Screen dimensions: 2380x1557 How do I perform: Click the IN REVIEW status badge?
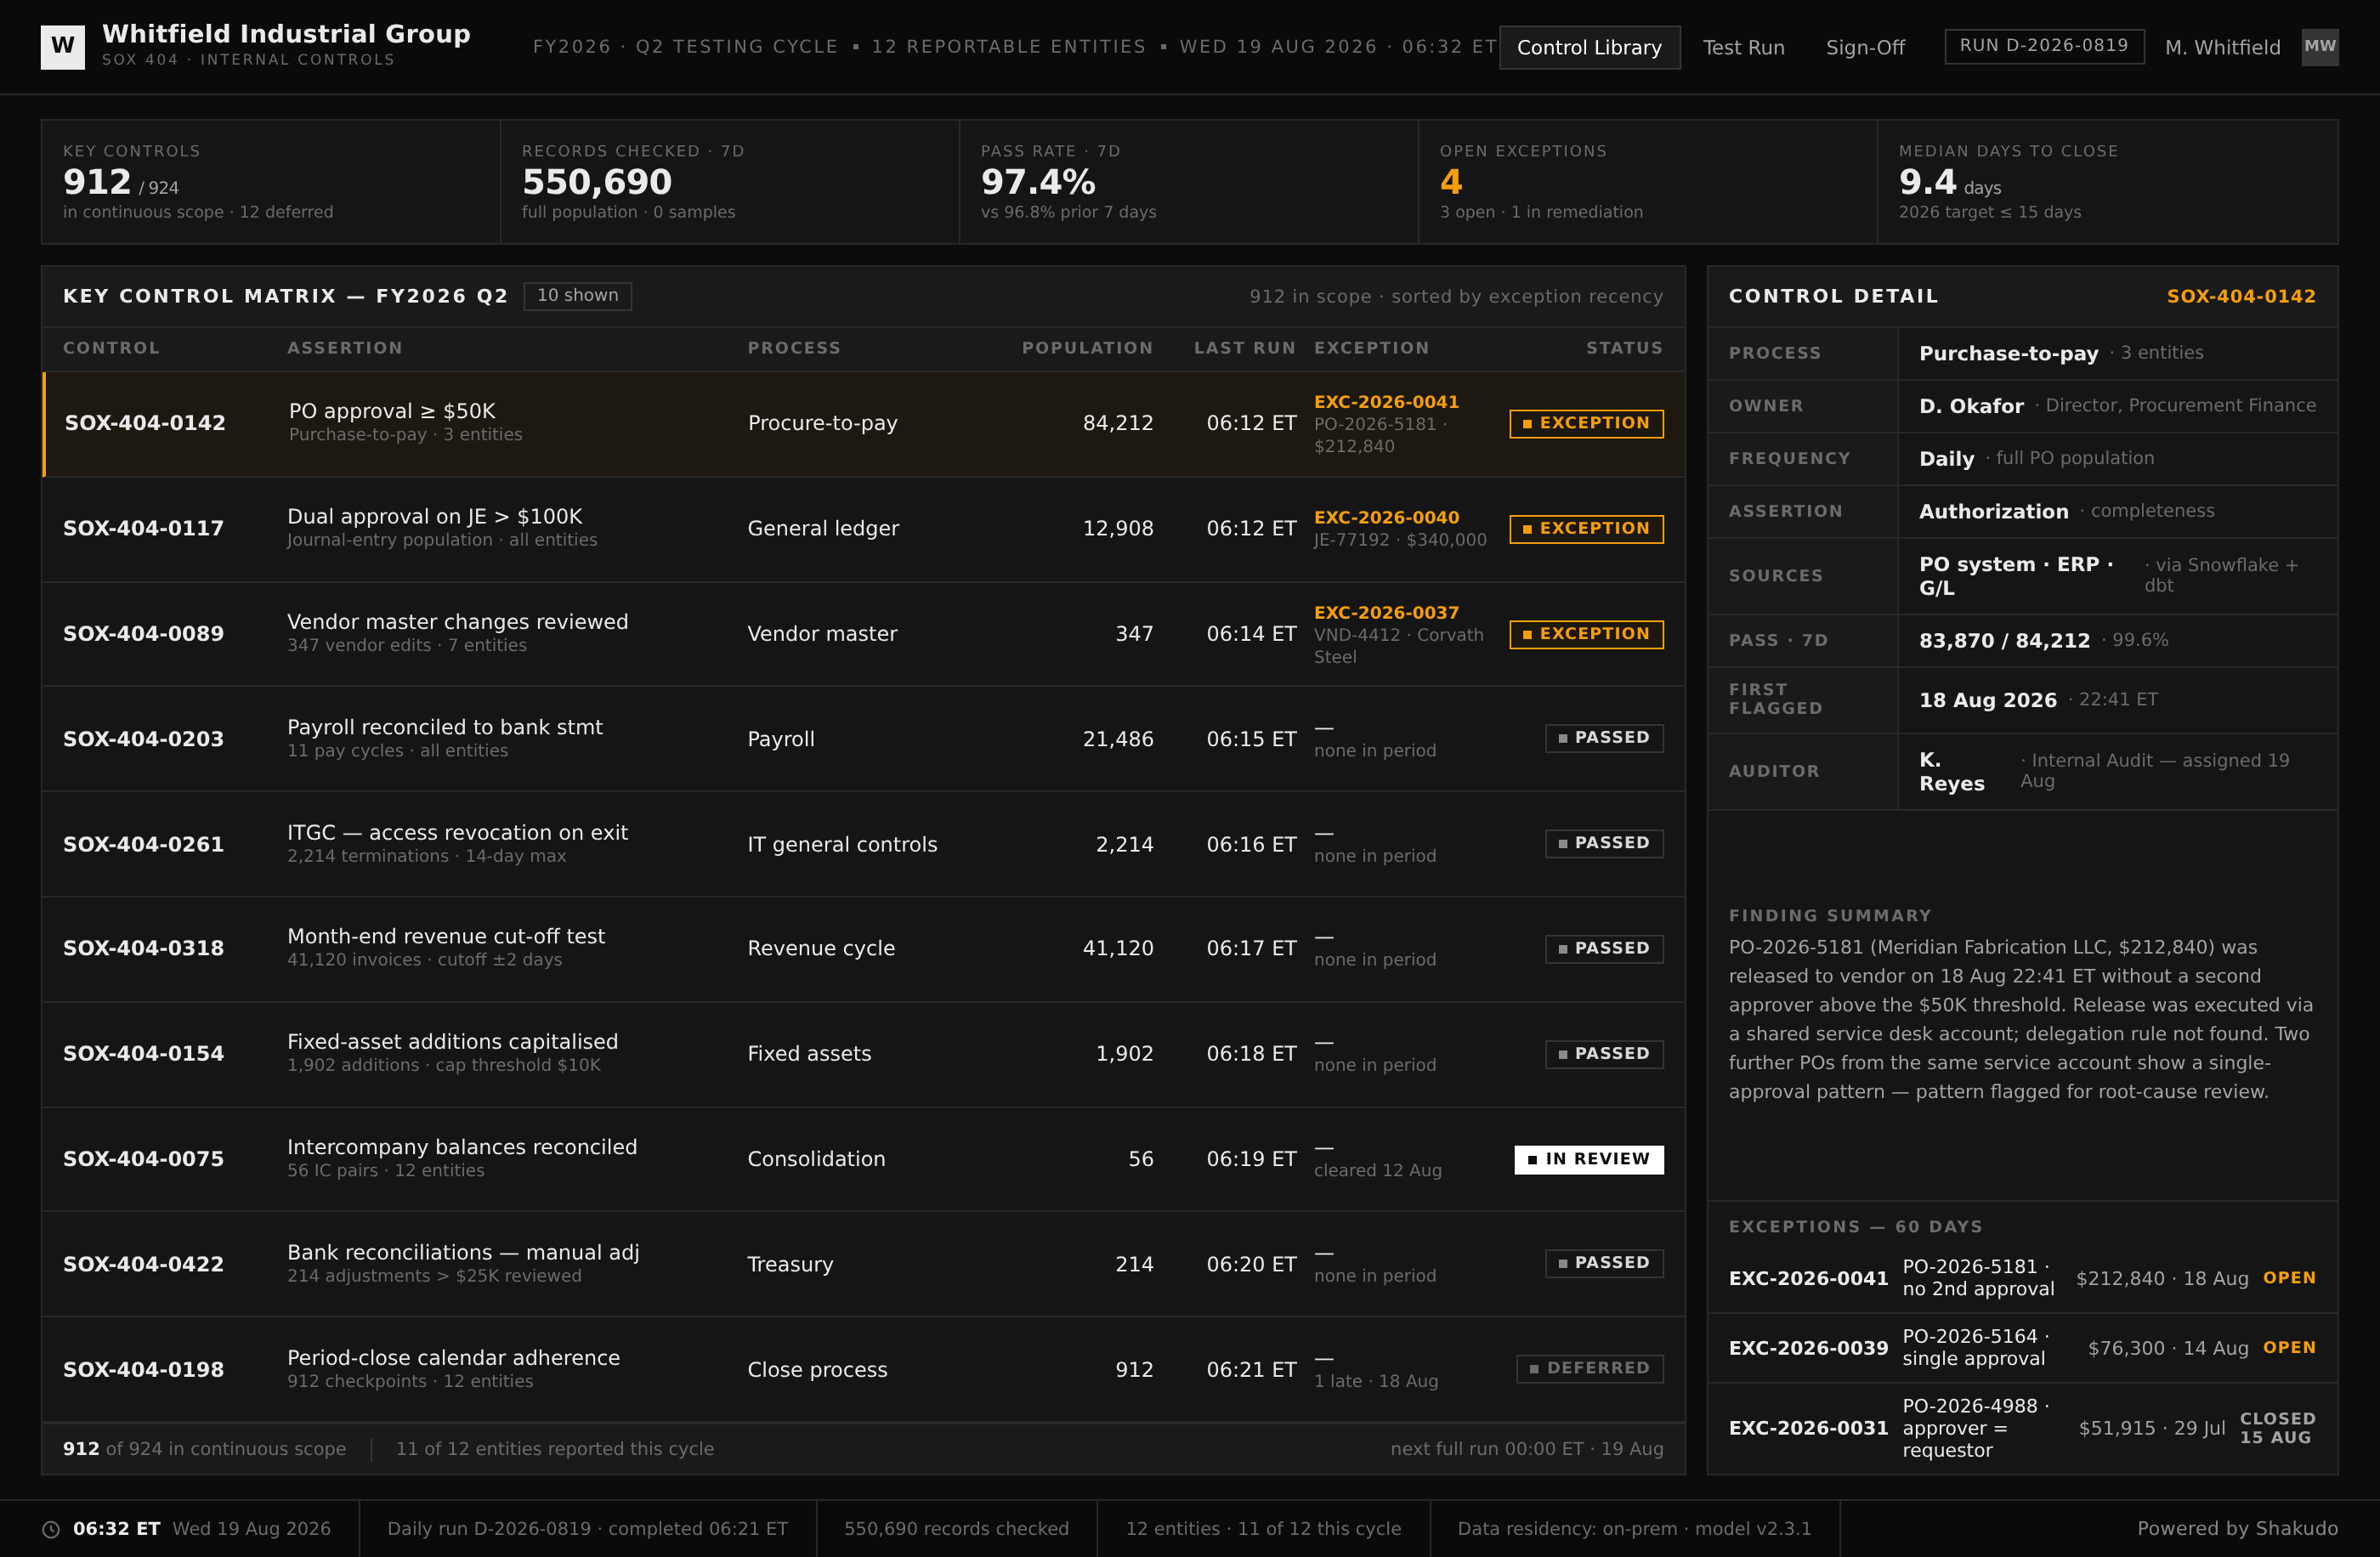click(x=1588, y=1159)
